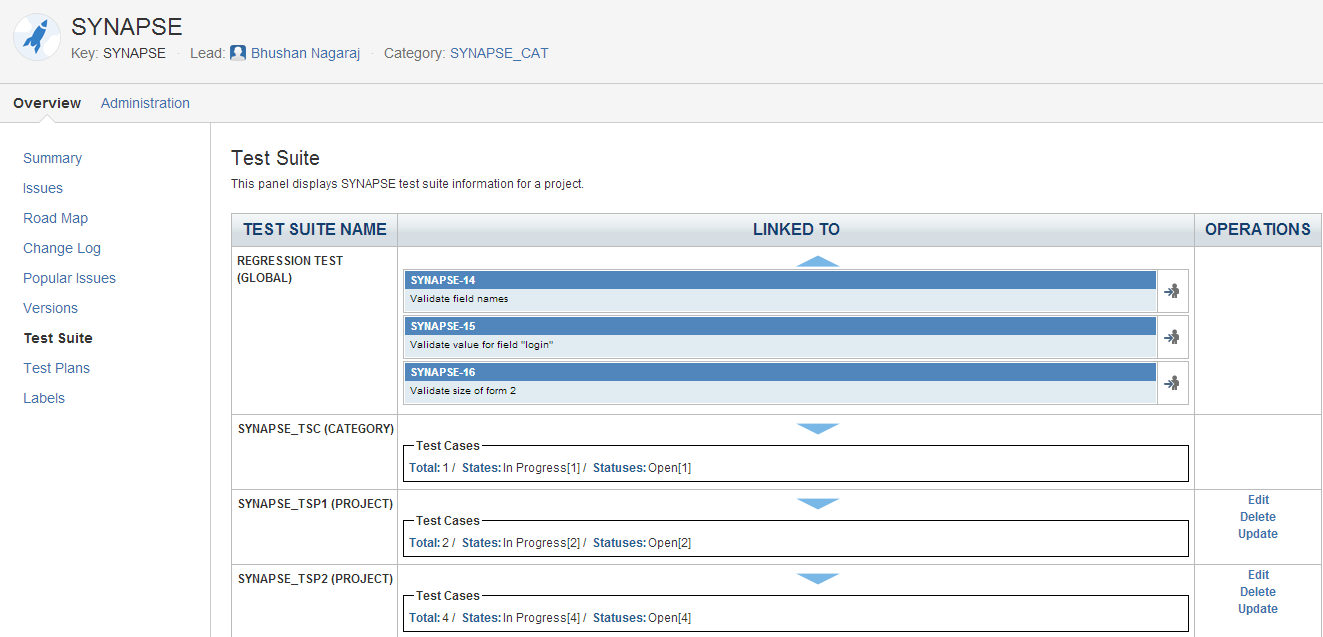Image resolution: width=1323 pixels, height=637 pixels.
Task: Click Update for the SYNAPSE_TSP1 suite
Action: point(1258,534)
